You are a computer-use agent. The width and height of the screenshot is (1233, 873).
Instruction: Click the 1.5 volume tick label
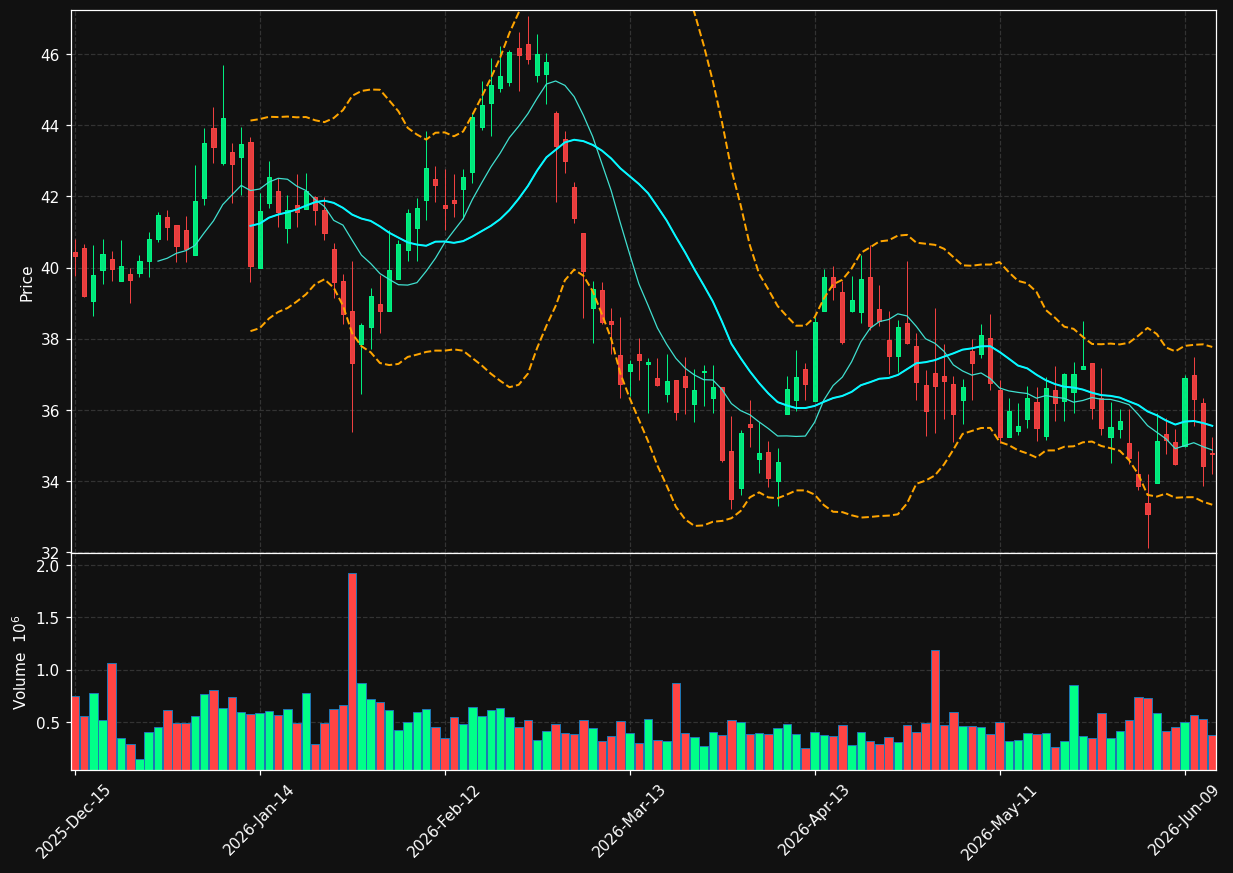pos(48,618)
